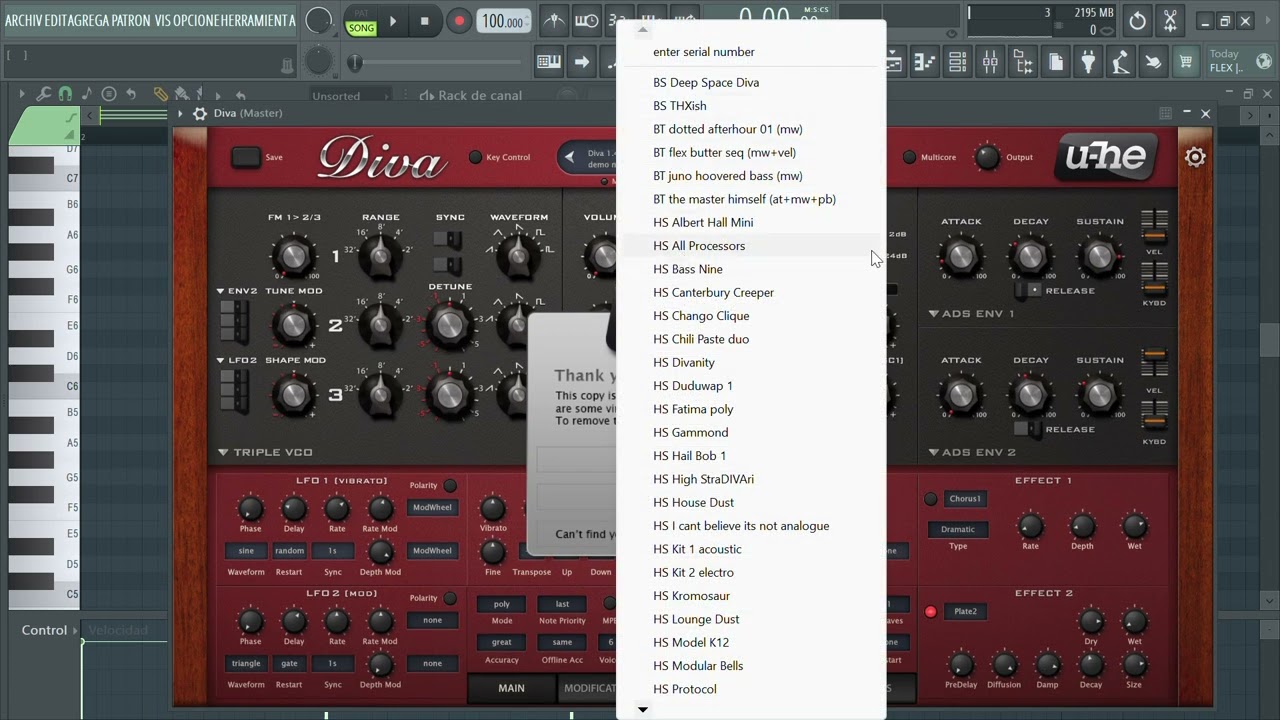Open the audio editor scissors icon
The width and height of the screenshot is (1280, 720).
[1170, 21]
